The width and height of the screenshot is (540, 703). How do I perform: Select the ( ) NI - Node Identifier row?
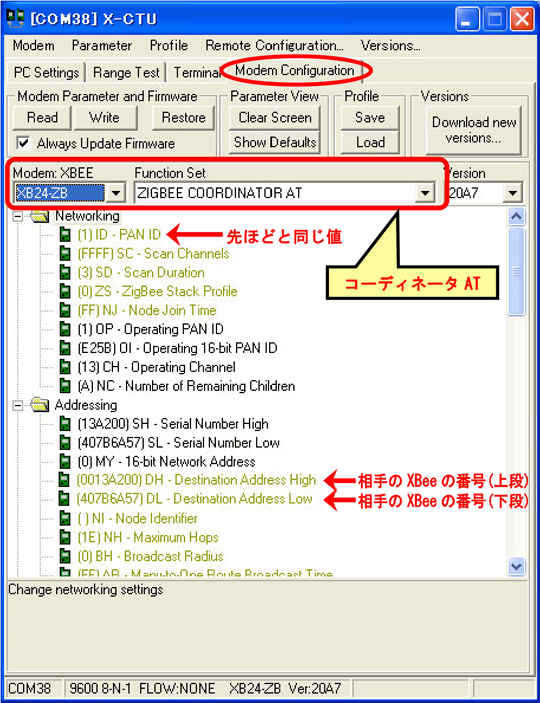tap(137, 518)
